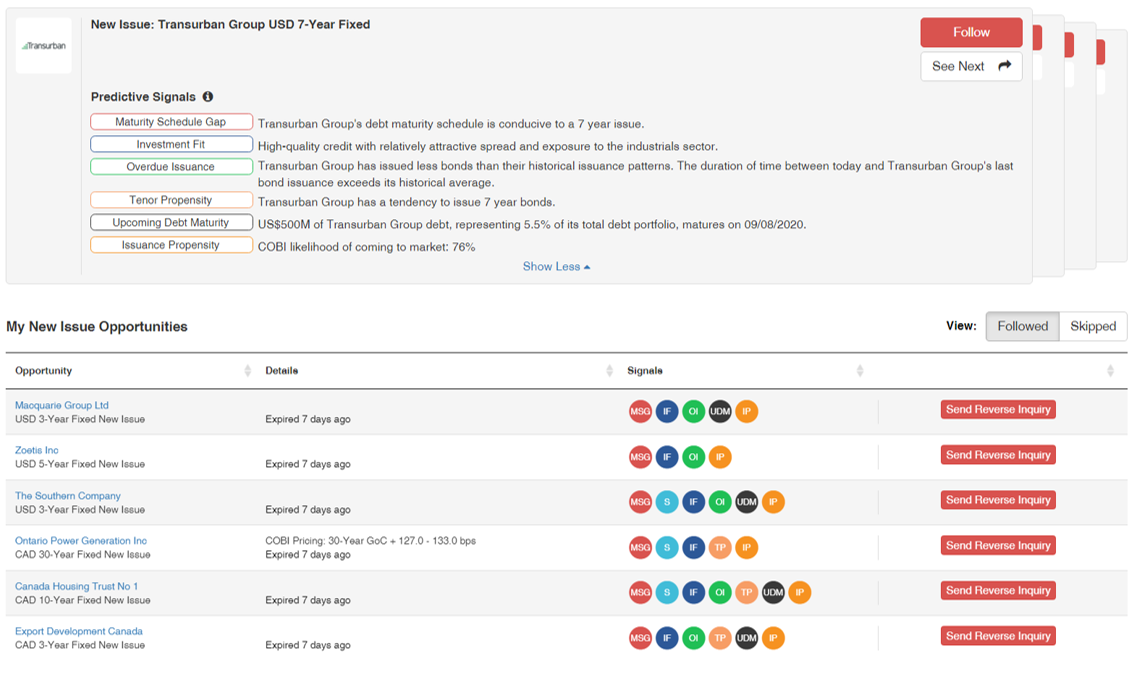Screen dimensions: 1136x689
Task: Send Reverse Inquiry for Zoetis Inc
Action: (998, 455)
